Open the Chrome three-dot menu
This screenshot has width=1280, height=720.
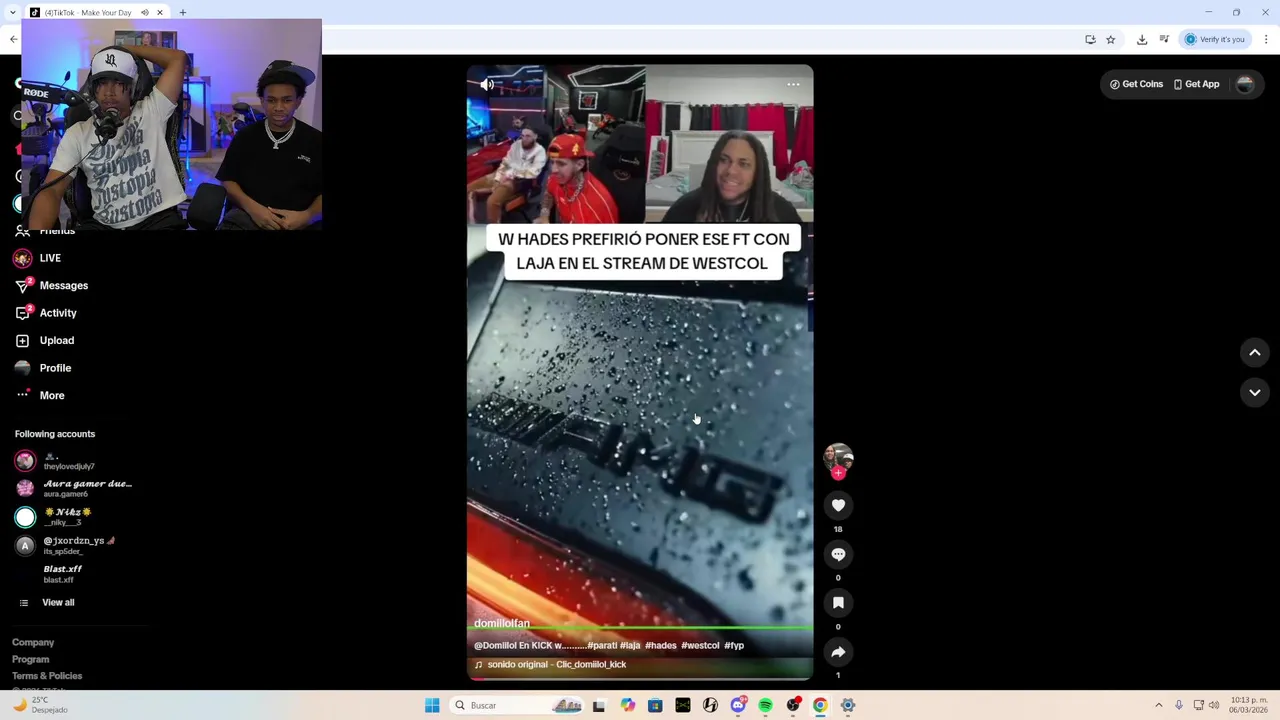(1266, 40)
